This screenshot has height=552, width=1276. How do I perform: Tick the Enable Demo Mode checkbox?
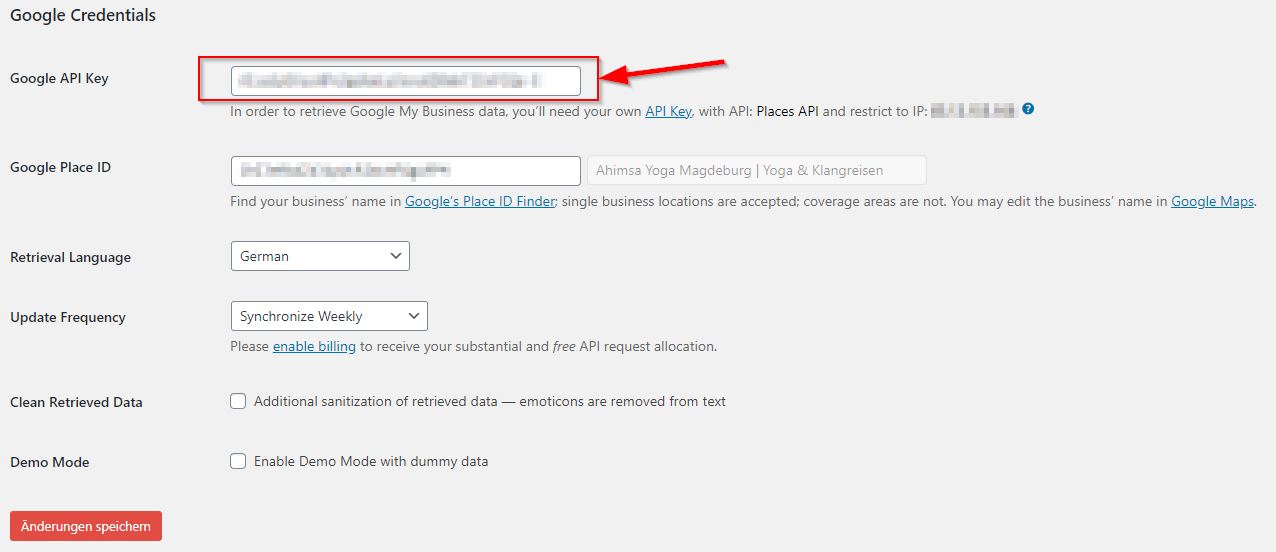pos(238,461)
